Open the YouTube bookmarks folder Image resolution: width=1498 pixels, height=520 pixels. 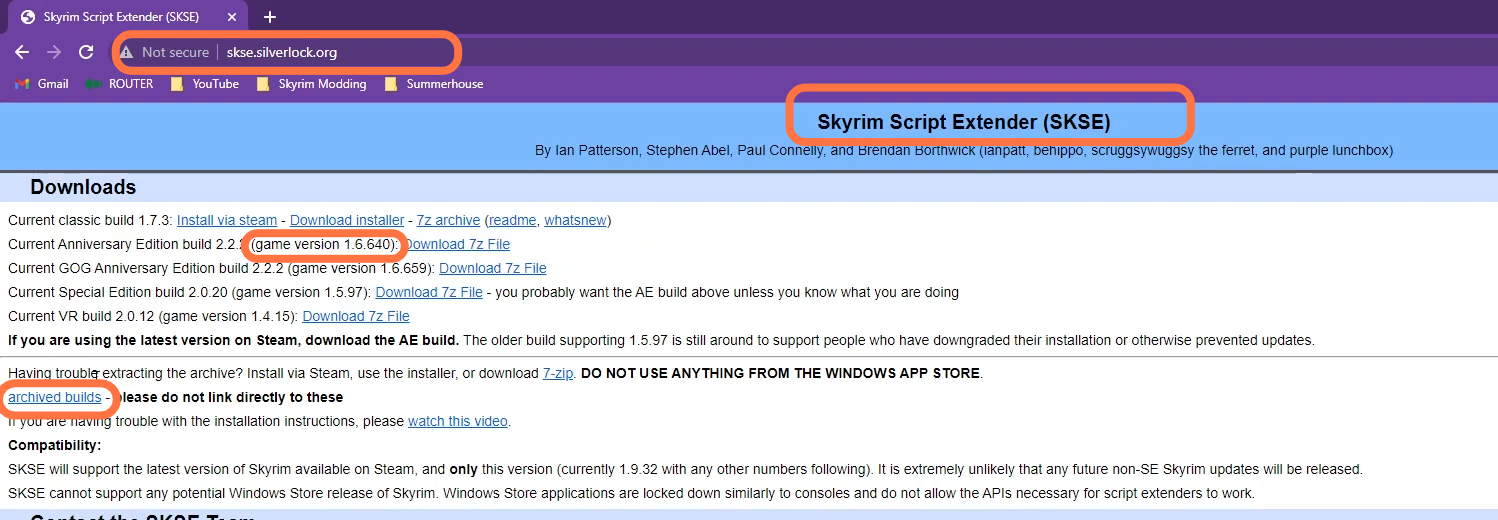click(x=205, y=84)
